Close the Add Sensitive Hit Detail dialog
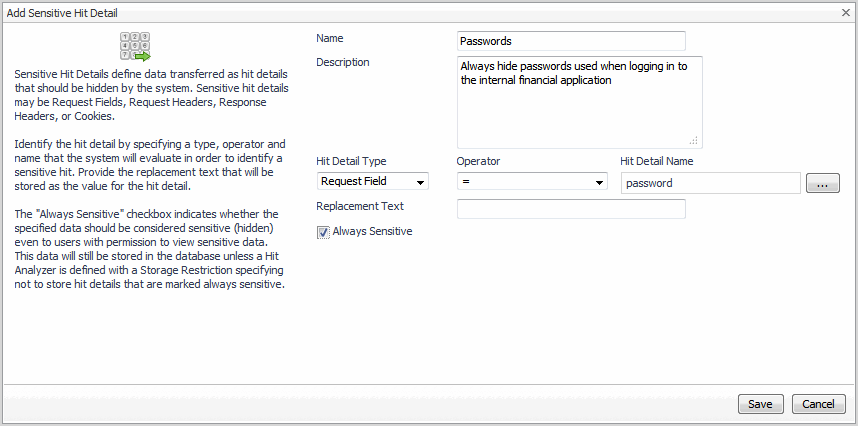The height and width of the screenshot is (426, 858). click(845, 12)
